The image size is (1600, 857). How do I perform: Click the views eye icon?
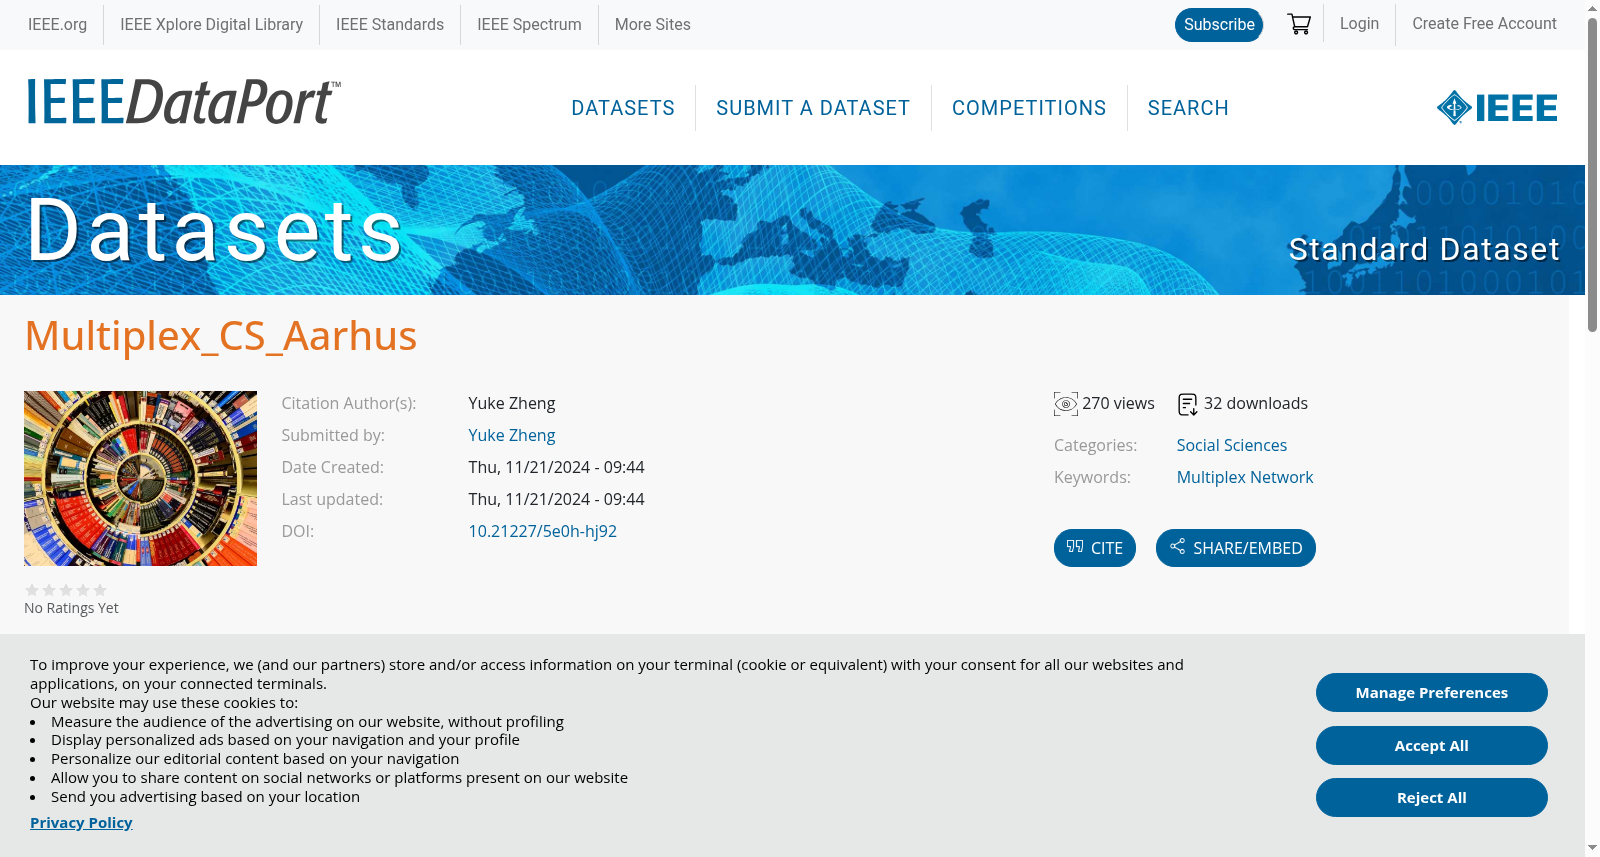pyautogui.click(x=1066, y=404)
